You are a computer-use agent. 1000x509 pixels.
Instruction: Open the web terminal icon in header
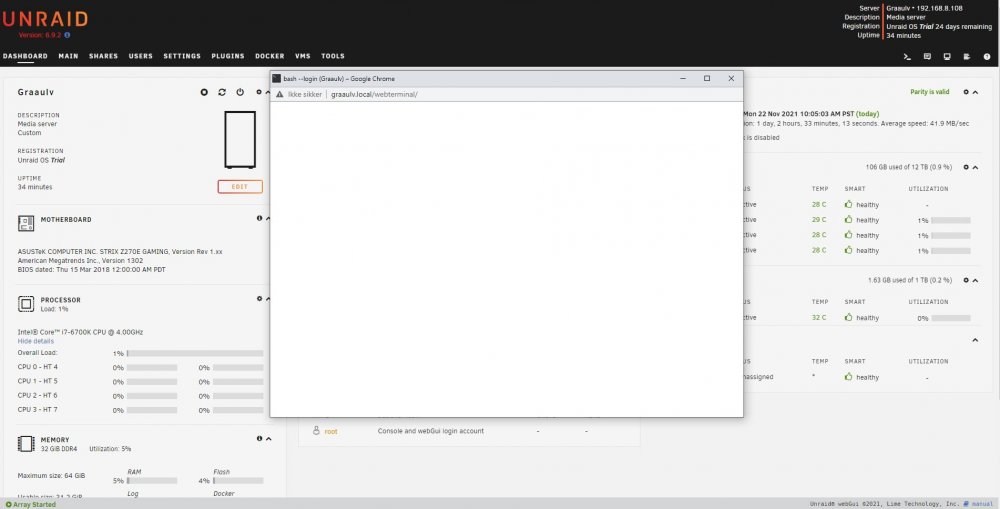click(x=907, y=57)
